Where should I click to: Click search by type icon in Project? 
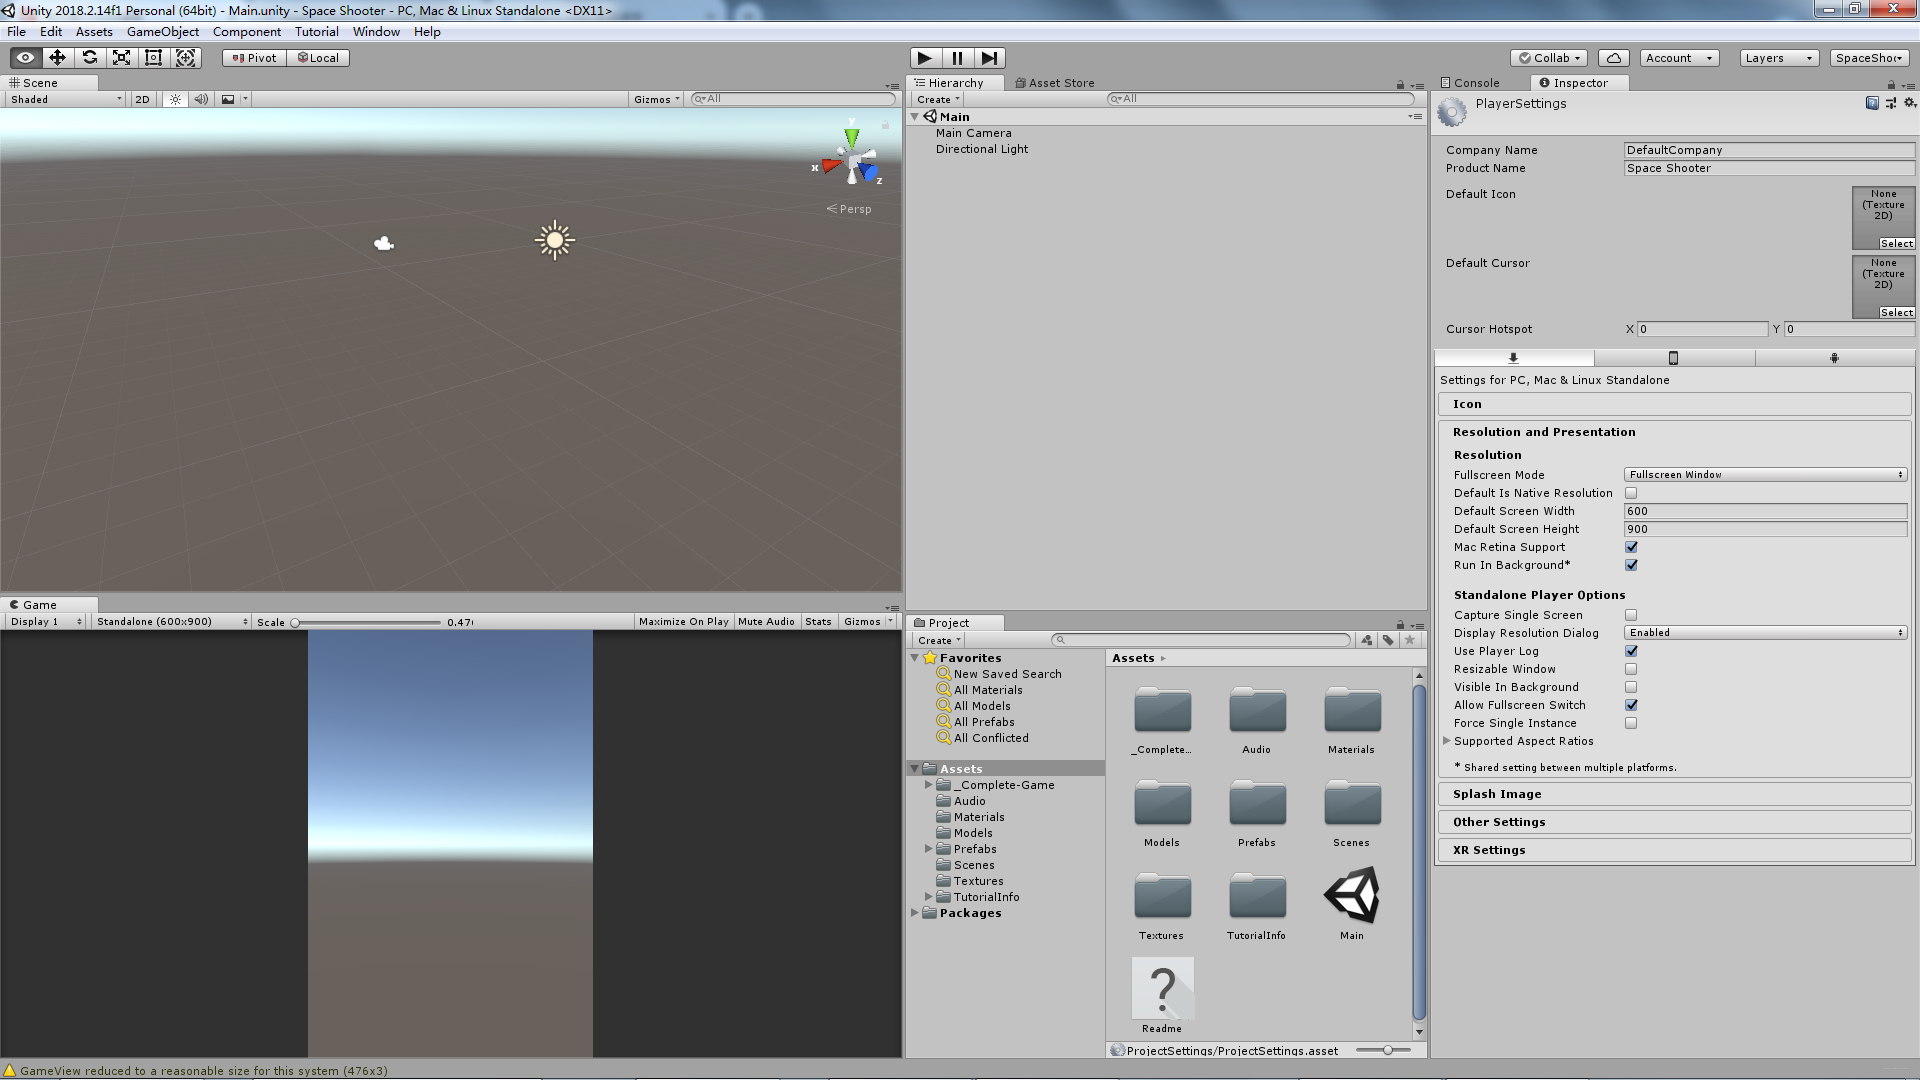(x=1367, y=640)
